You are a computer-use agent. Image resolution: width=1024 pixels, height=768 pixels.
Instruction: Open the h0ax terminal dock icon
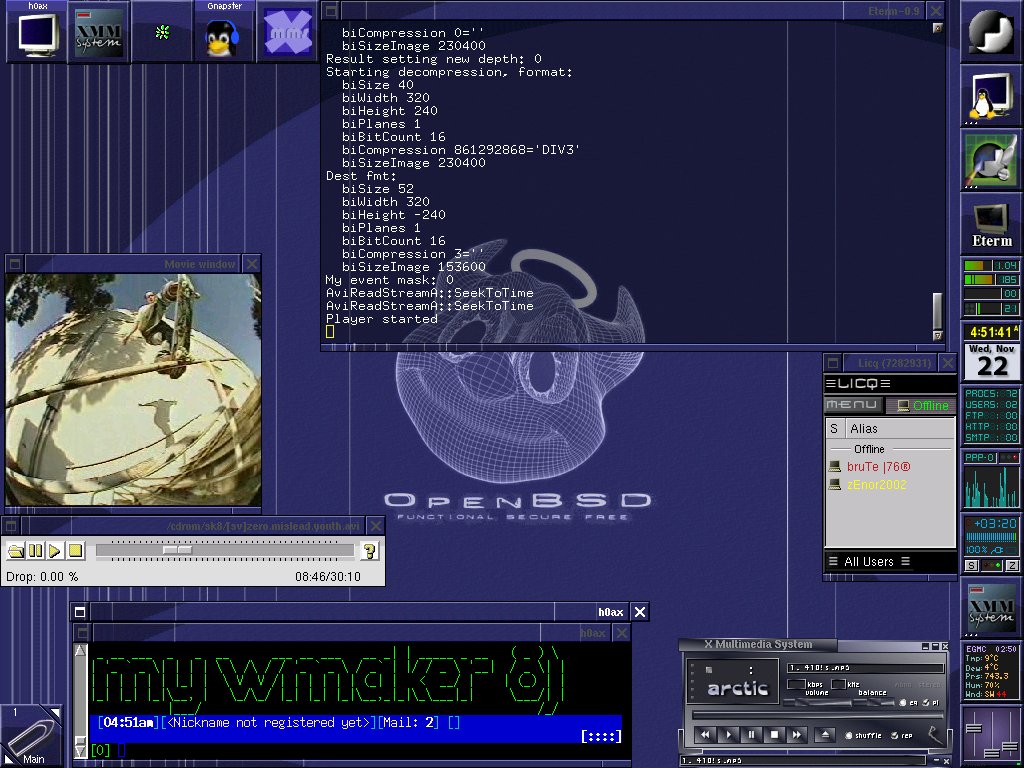coord(37,32)
